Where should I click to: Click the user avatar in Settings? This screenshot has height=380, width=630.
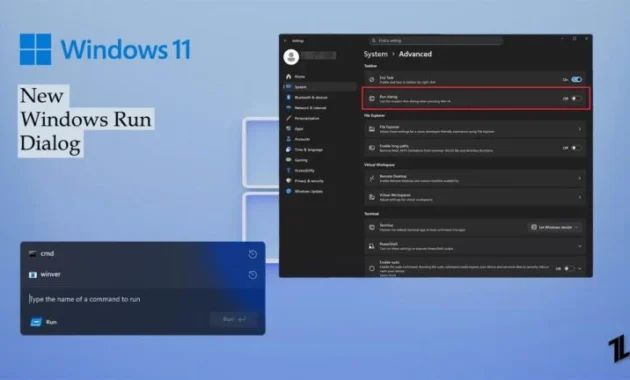(x=291, y=57)
